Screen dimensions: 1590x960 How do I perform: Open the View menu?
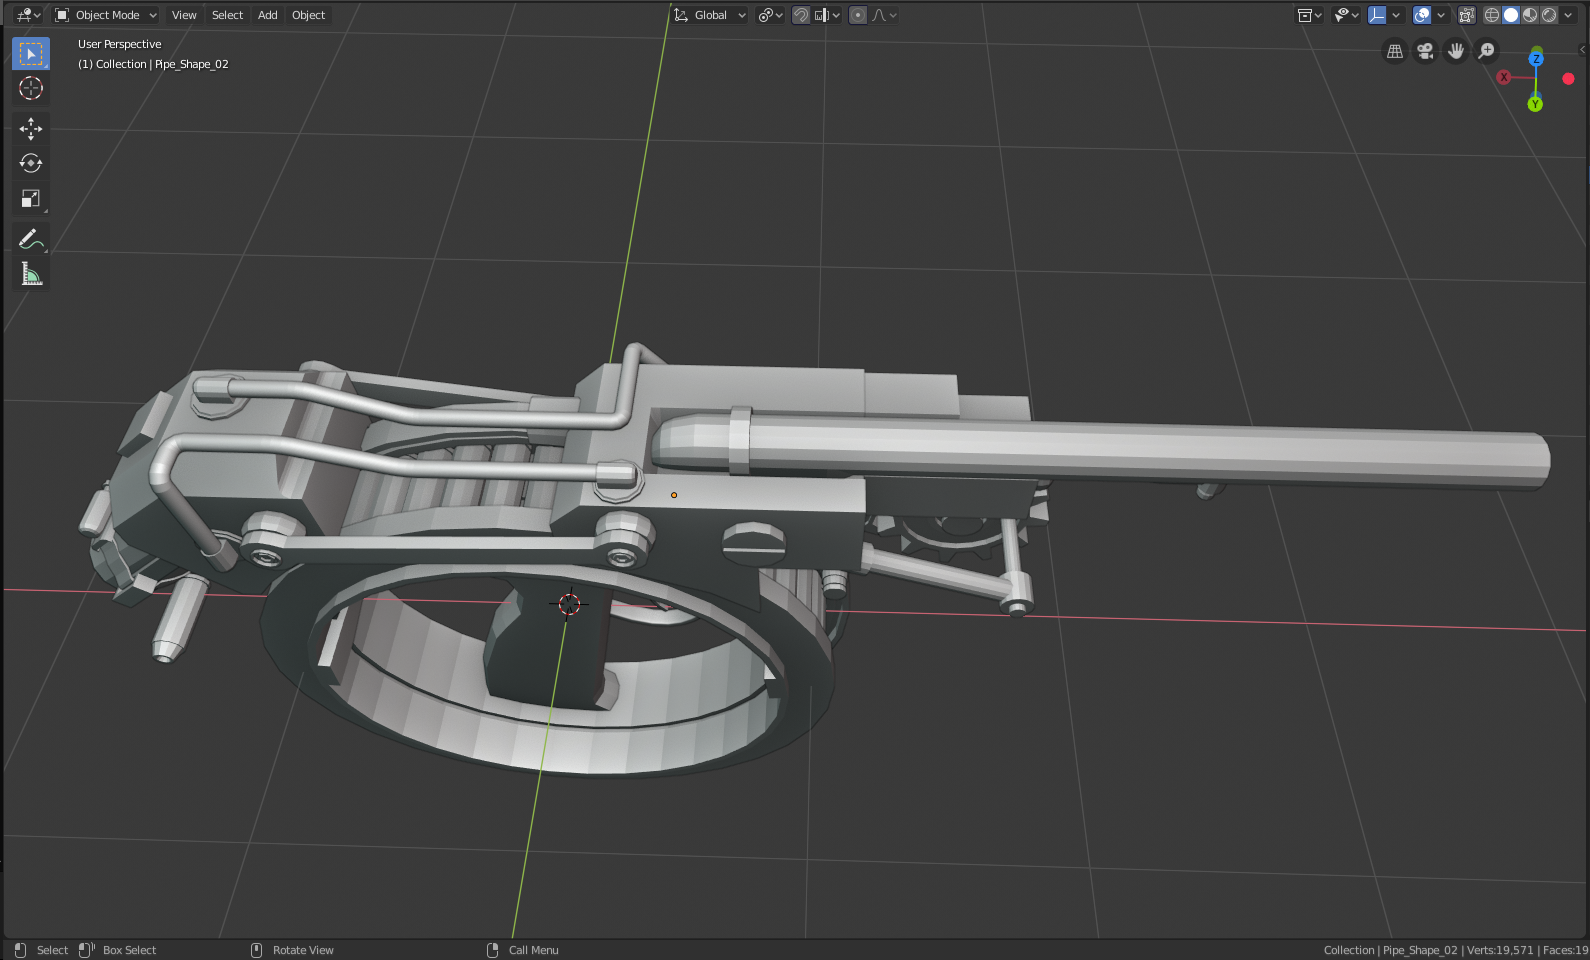tap(184, 15)
